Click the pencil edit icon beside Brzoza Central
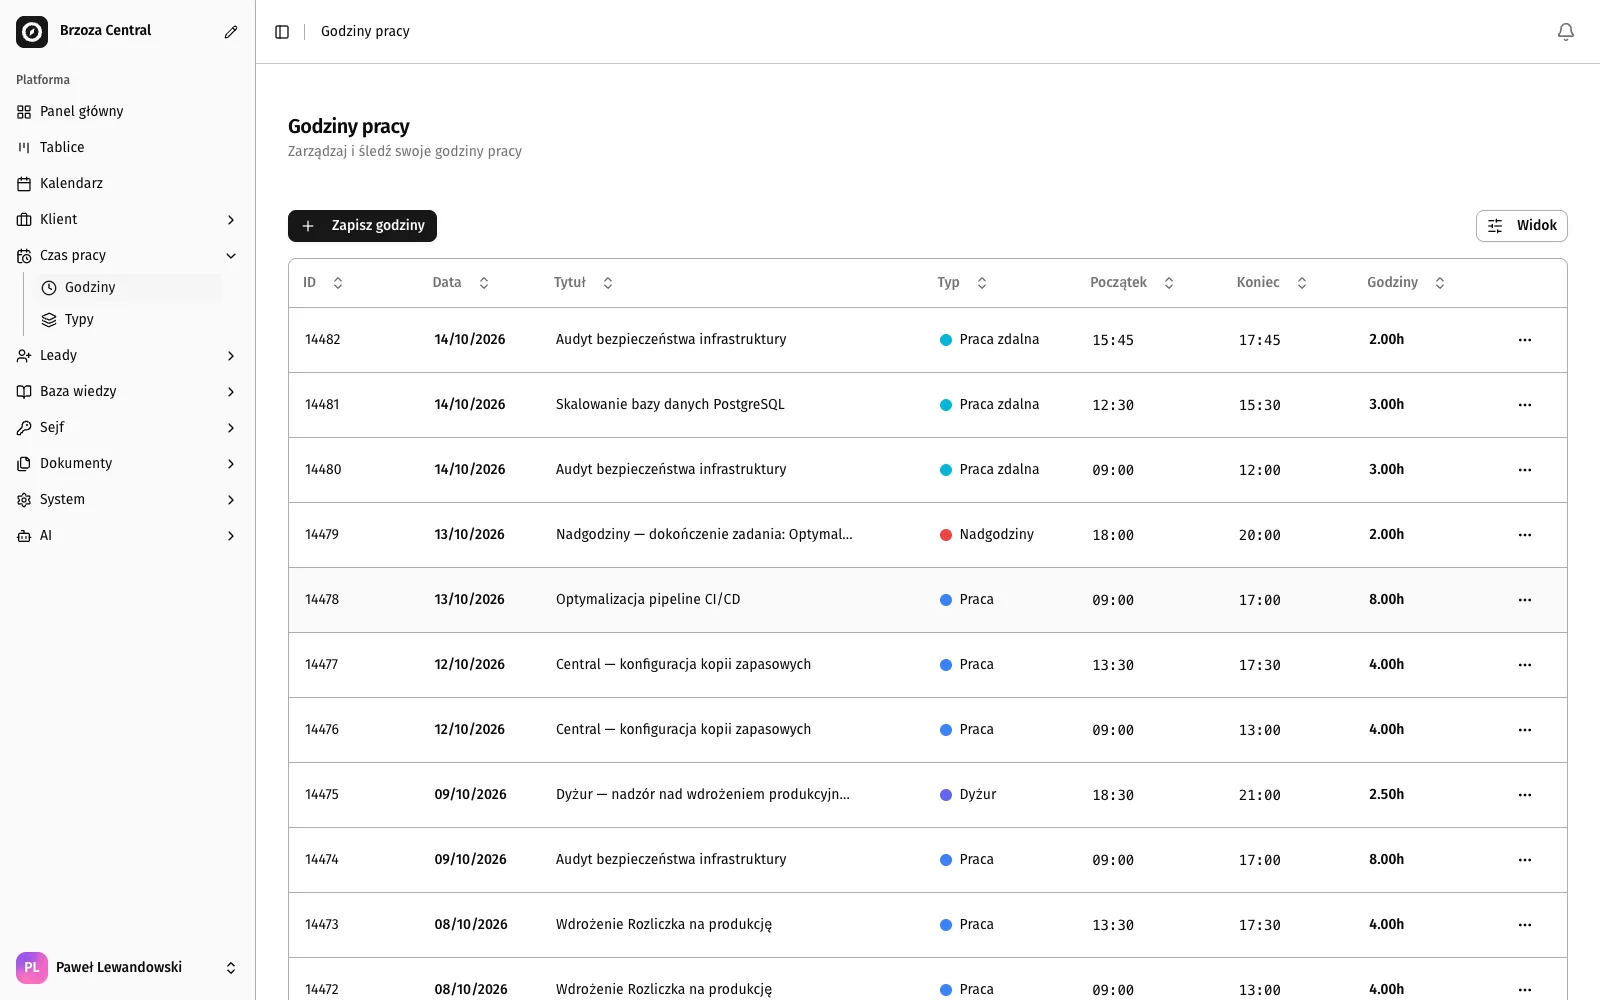The height and width of the screenshot is (1000, 1600). pyautogui.click(x=231, y=32)
